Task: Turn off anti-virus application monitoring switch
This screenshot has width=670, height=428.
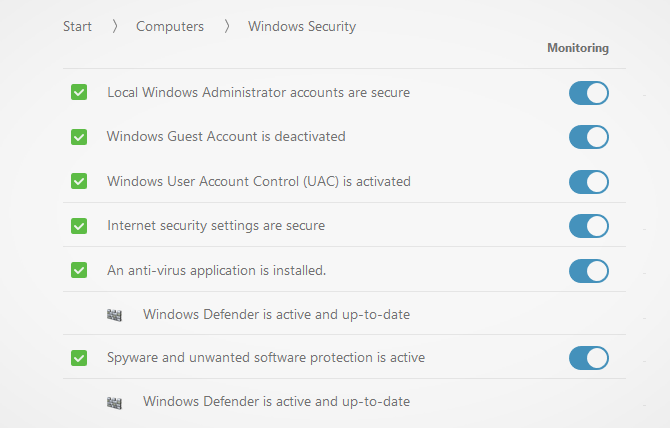Action: pos(589,271)
